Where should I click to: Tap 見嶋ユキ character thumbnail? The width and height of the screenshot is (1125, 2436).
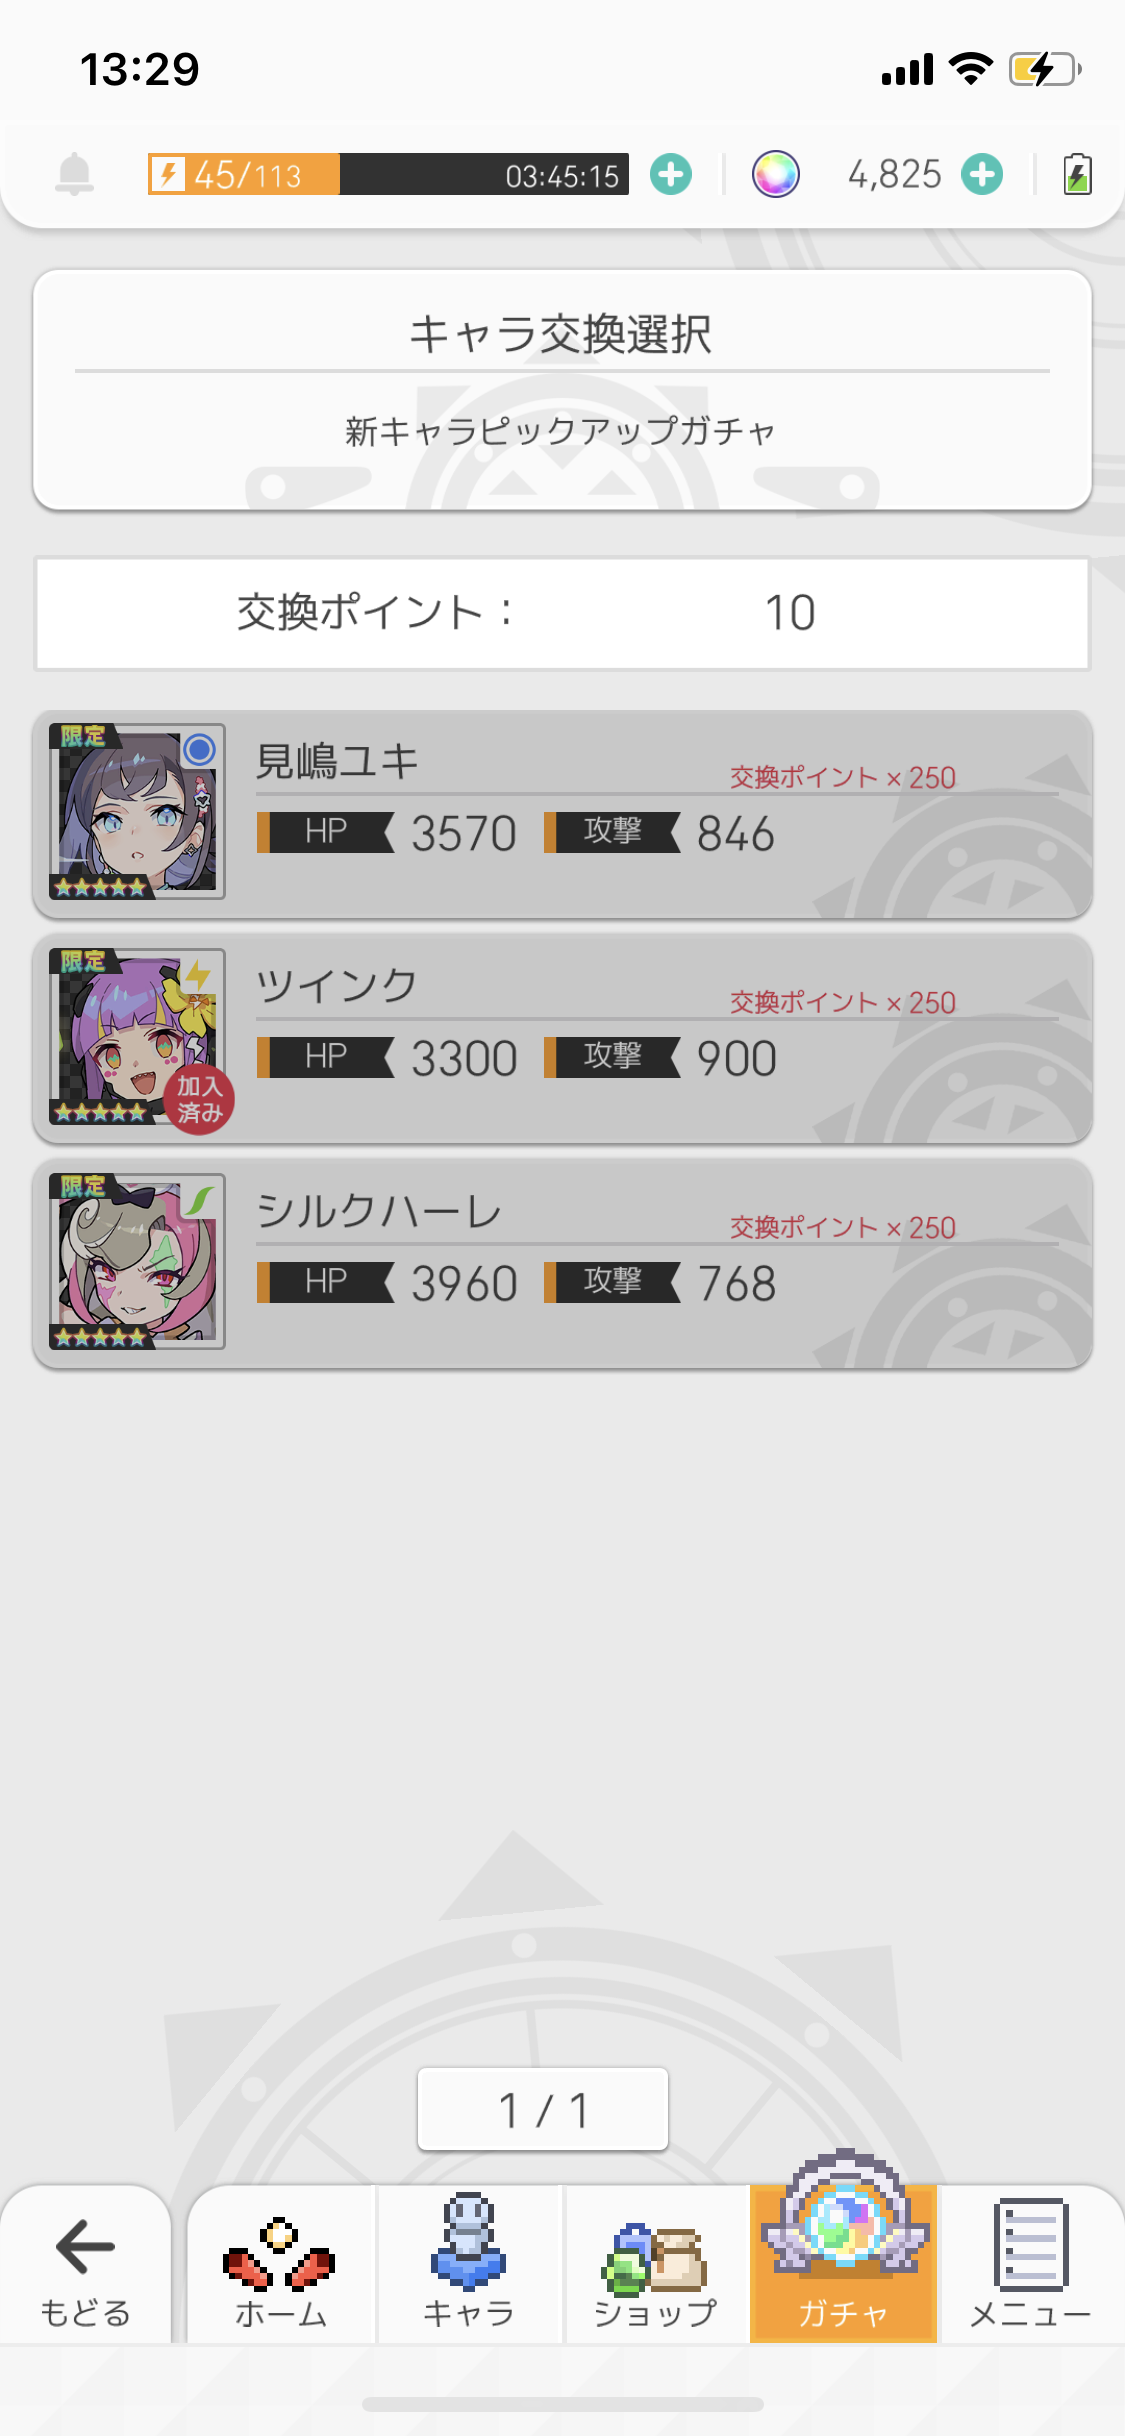click(x=137, y=812)
